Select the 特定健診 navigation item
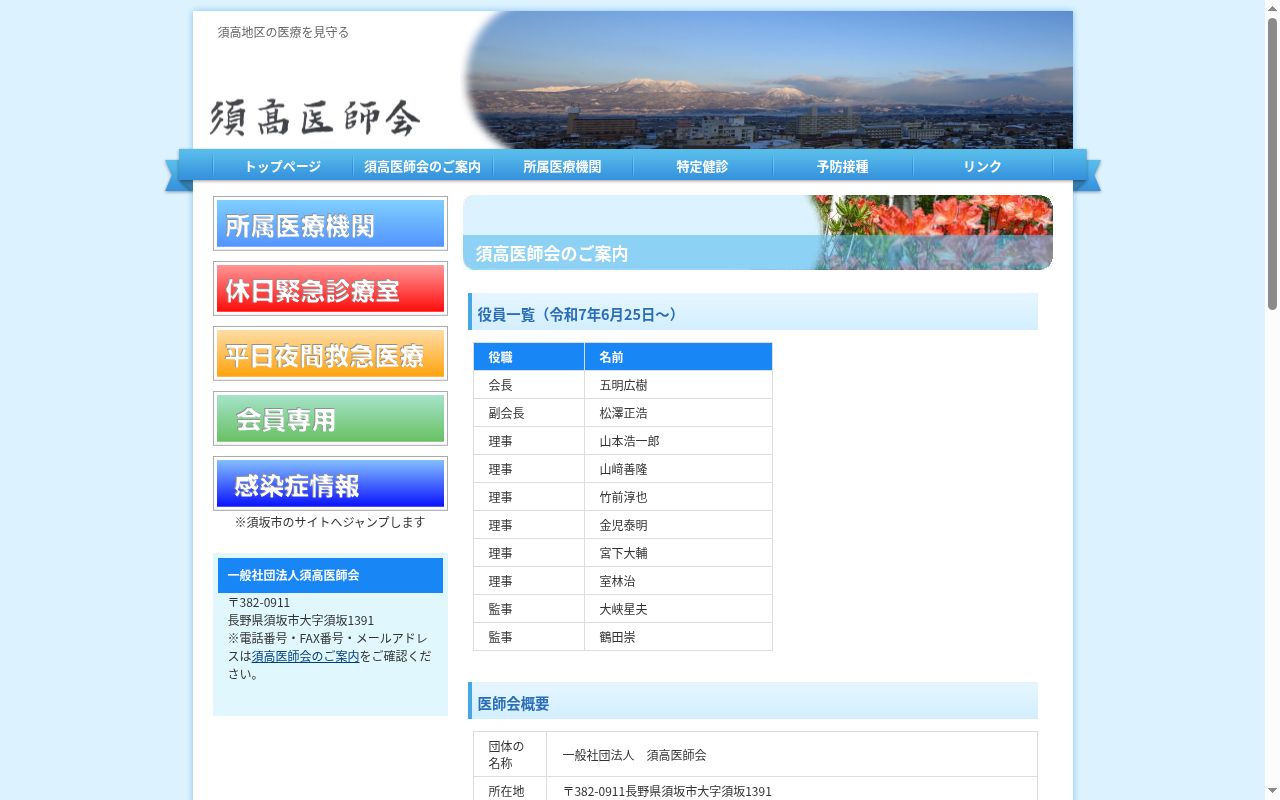 [x=703, y=167]
